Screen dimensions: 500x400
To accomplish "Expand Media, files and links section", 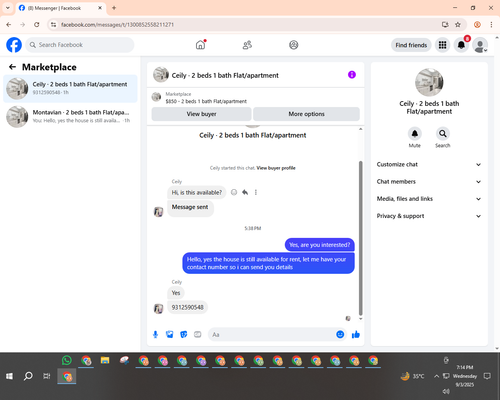I will pos(429,199).
